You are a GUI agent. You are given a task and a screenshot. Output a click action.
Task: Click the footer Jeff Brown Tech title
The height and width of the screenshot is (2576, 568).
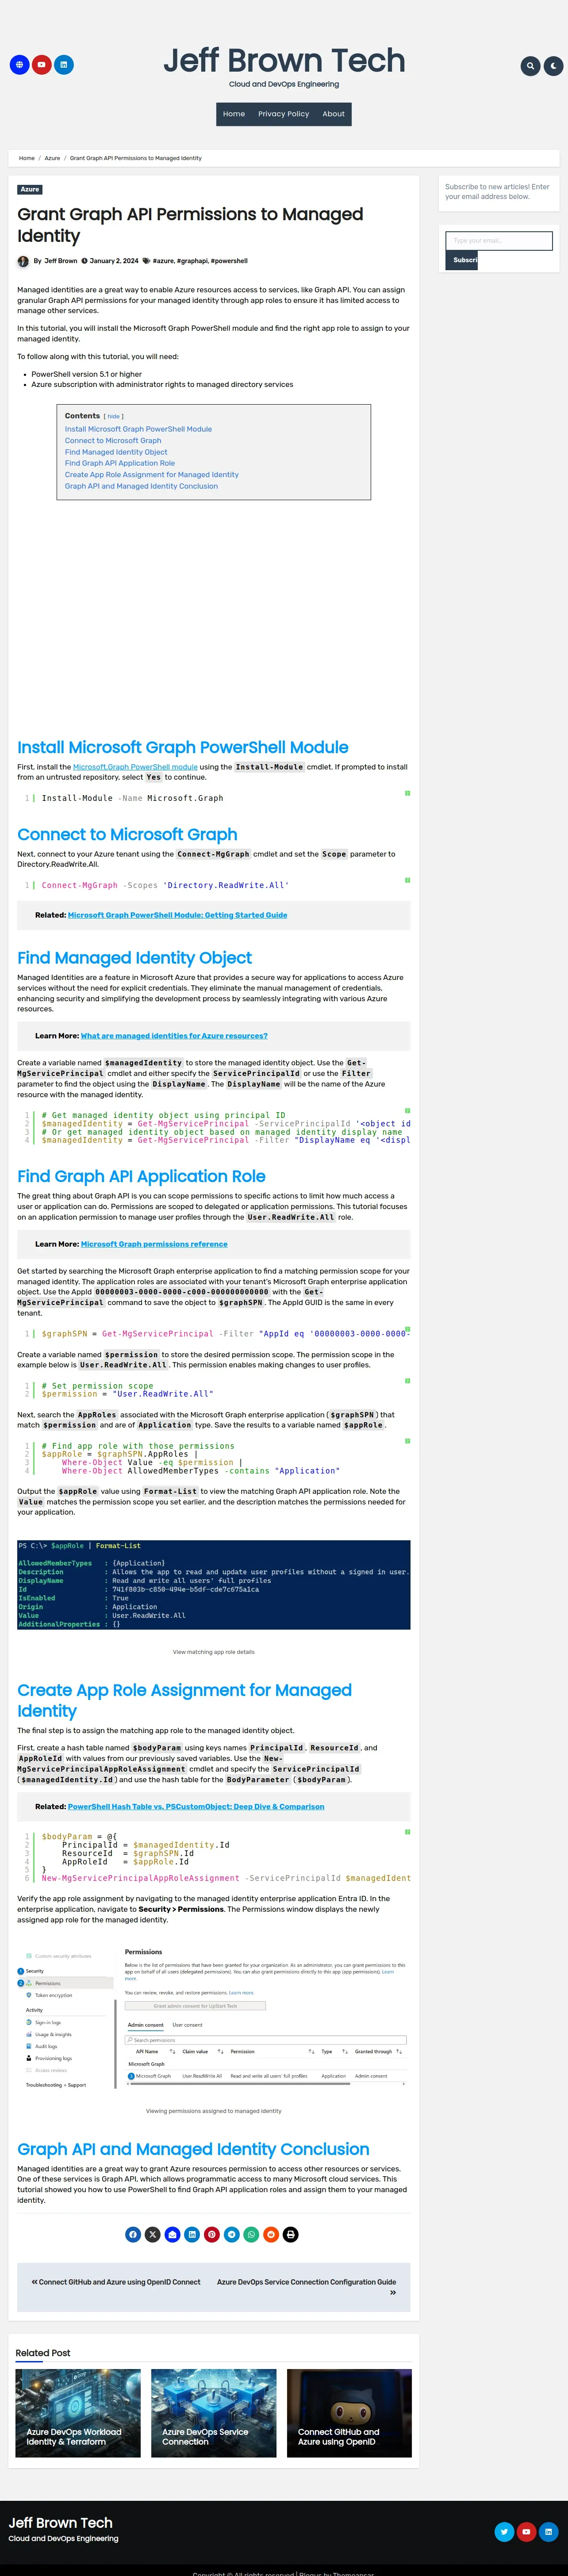click(60, 2523)
